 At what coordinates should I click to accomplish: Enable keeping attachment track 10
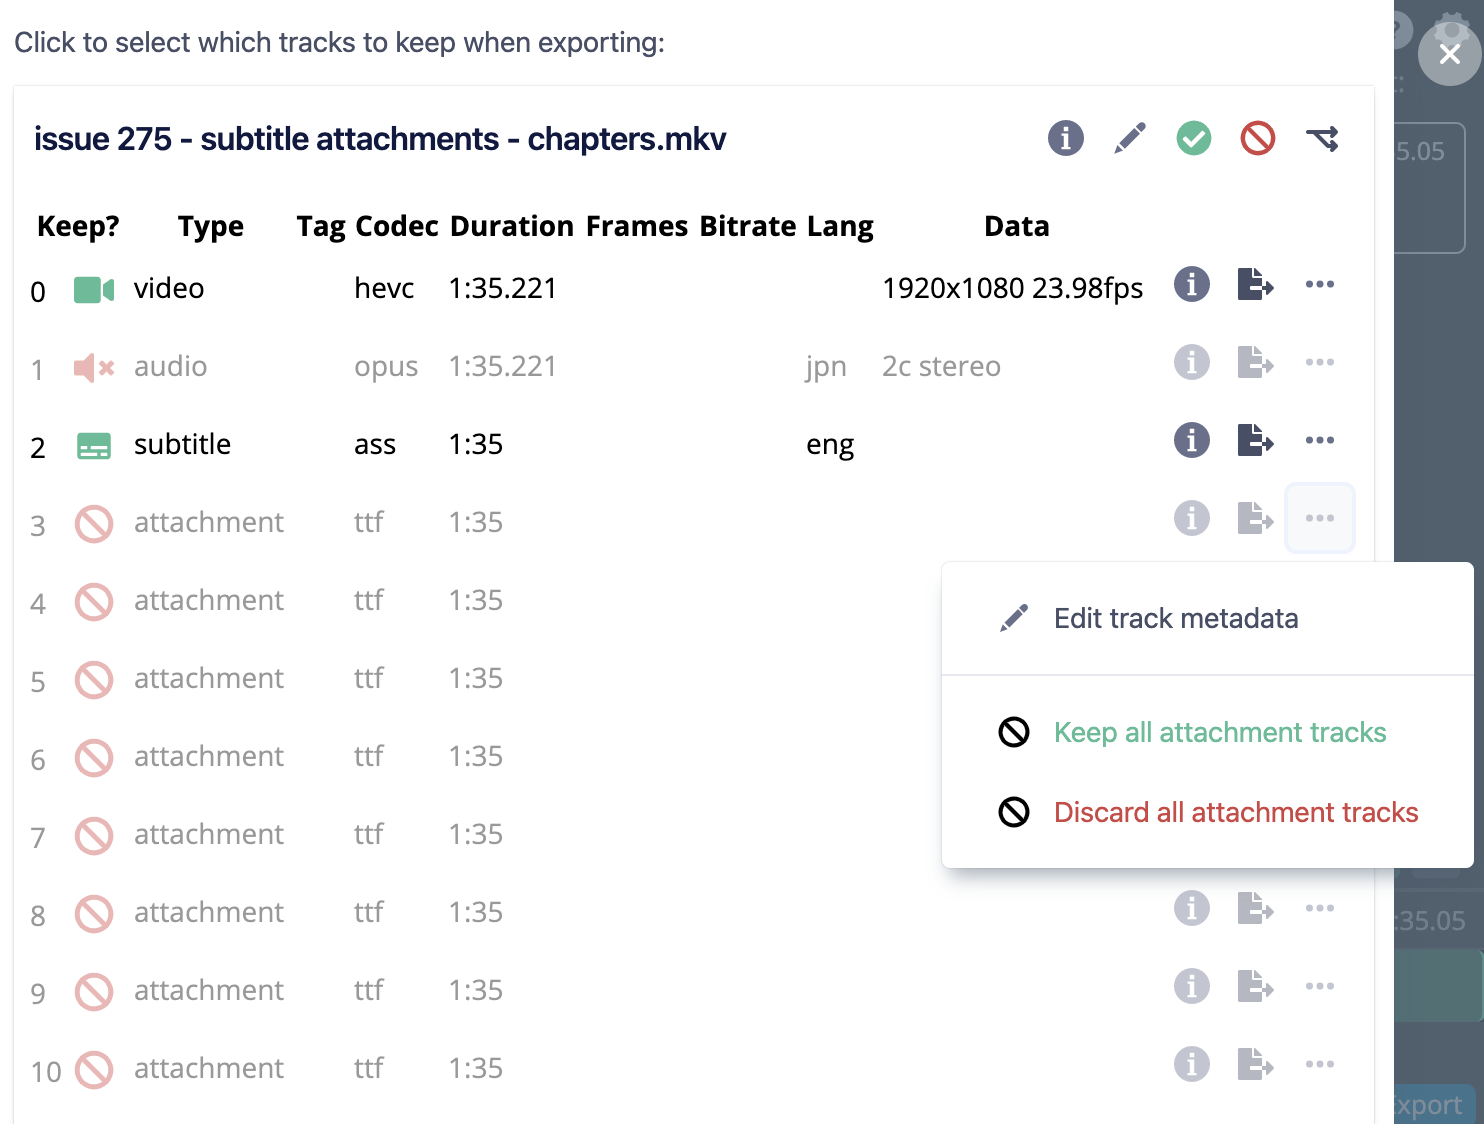point(94,1070)
